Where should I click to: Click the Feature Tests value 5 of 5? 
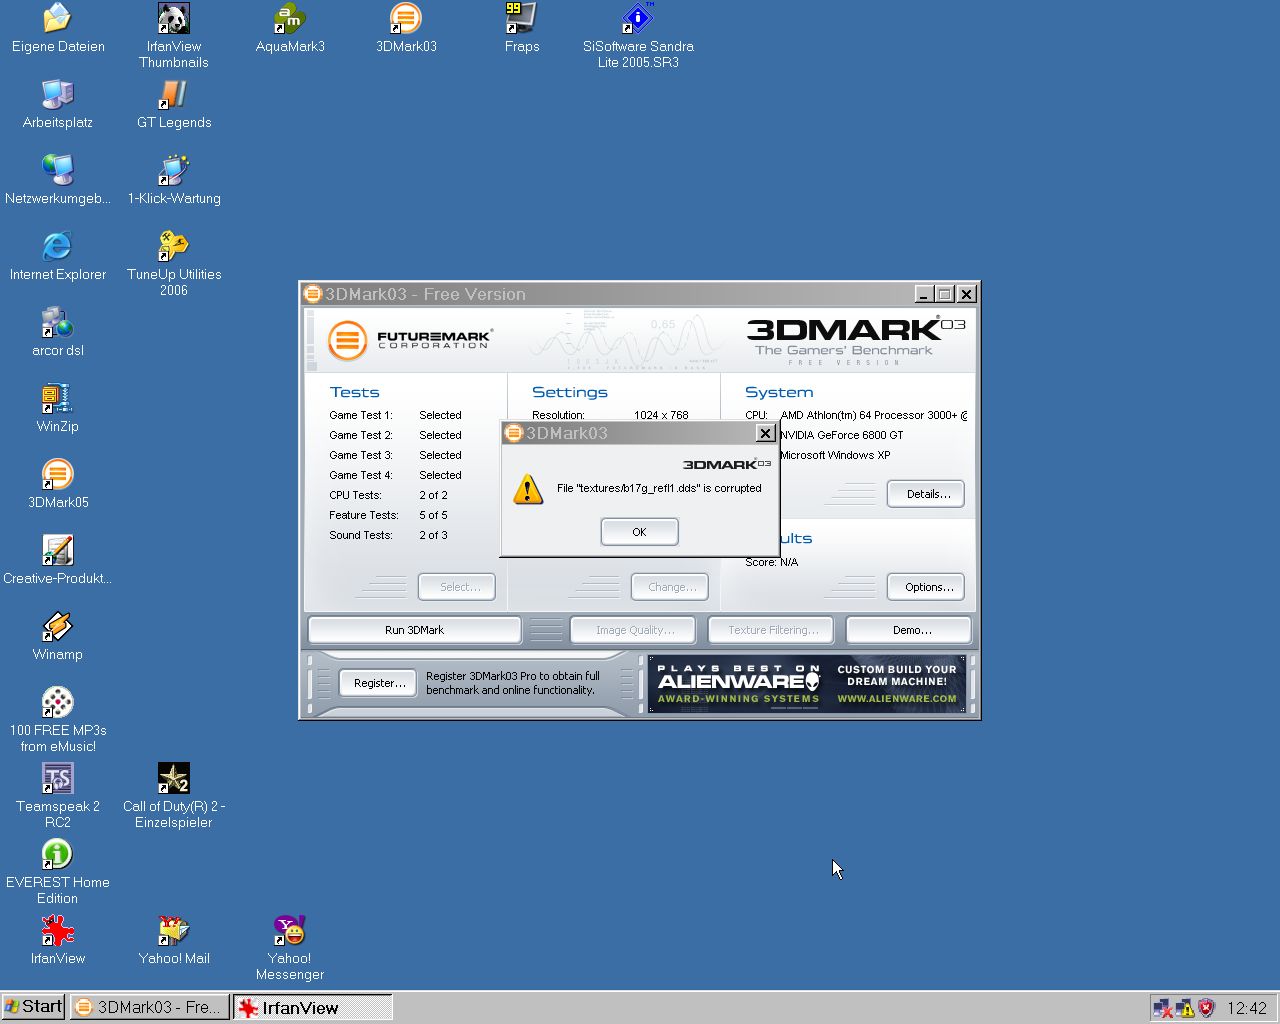pyautogui.click(x=433, y=515)
